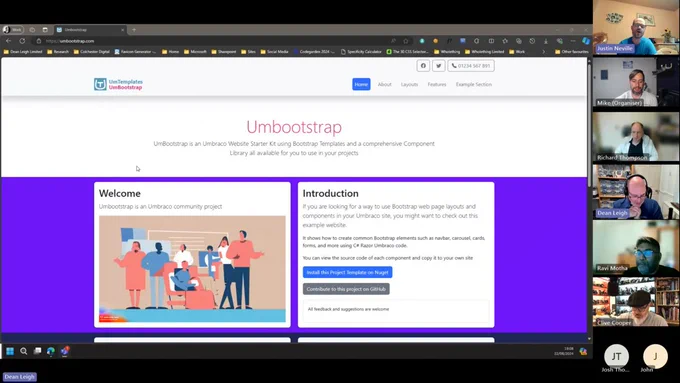Screen dimensions: 680x383
Task: Select Justin Neville's video tile
Action: (636, 27)
